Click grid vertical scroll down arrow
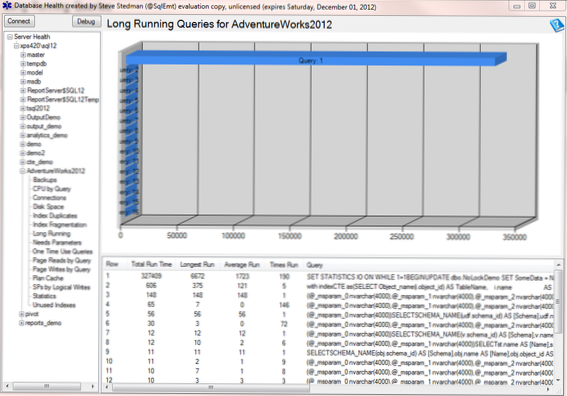The height and width of the screenshot is (396, 567). point(559,380)
